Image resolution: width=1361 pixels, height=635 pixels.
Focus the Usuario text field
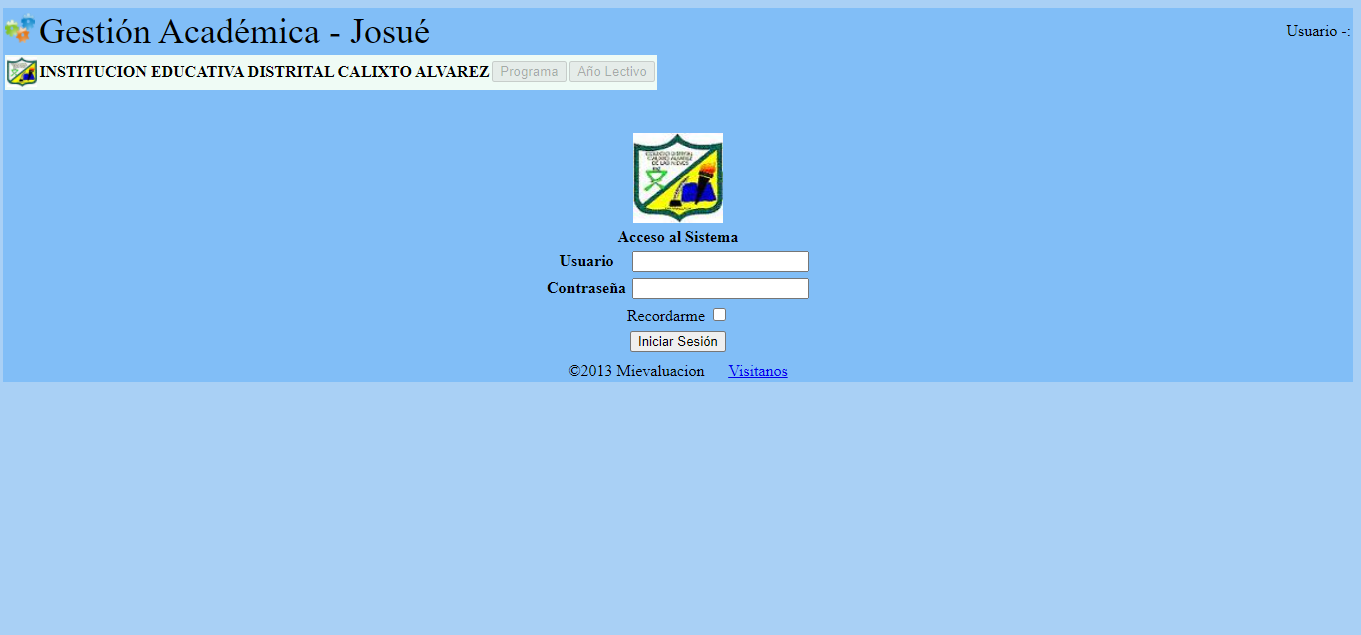pos(720,261)
